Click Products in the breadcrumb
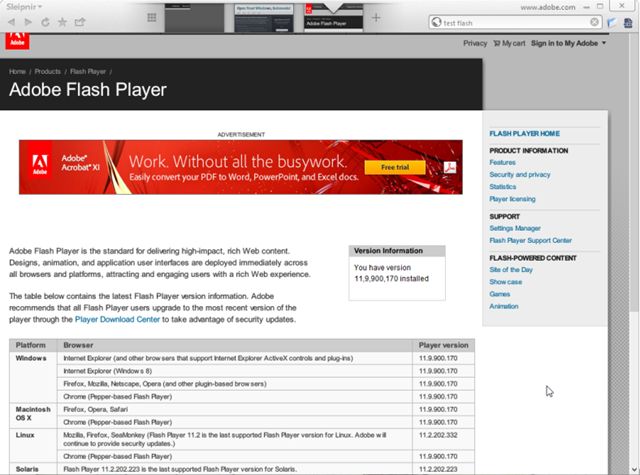Image resolution: width=640 pixels, height=475 pixels. coord(47,71)
